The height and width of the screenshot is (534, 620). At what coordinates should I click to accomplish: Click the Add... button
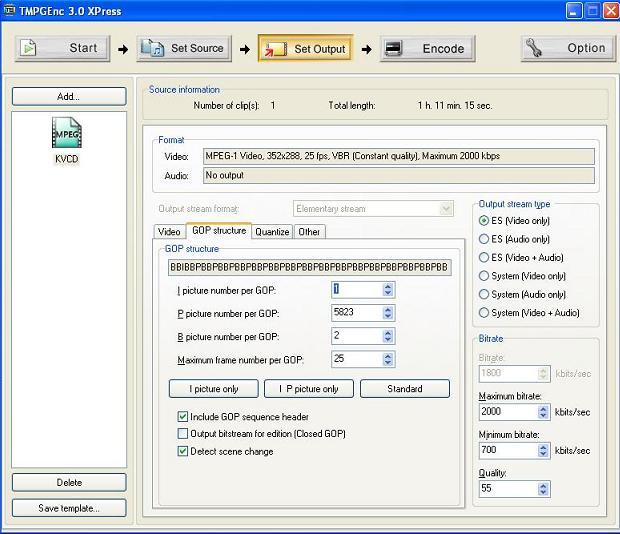click(x=69, y=96)
